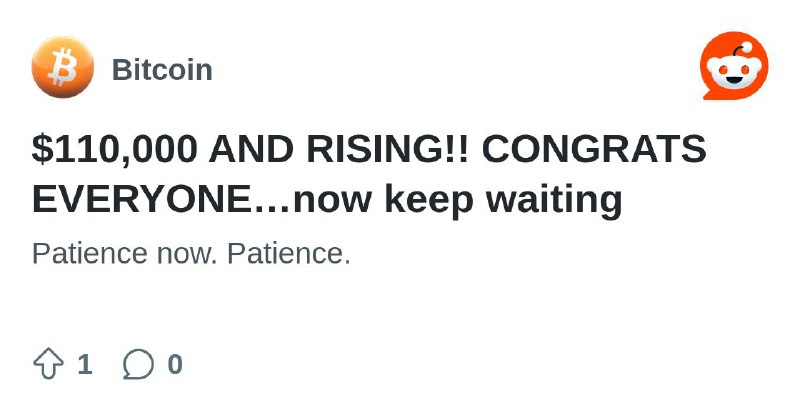Image resolution: width=800 pixels, height=417 pixels.
Task: Click the white B symbol inside the Bitcoin coin
Action: pyautogui.click(x=62, y=67)
